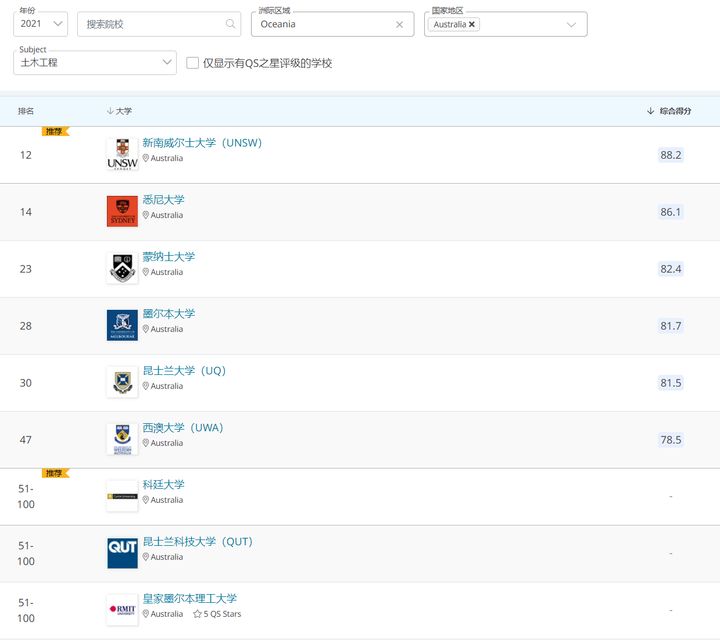Click the Monash University crest logo
This screenshot has width=720, height=640.
tap(122, 268)
